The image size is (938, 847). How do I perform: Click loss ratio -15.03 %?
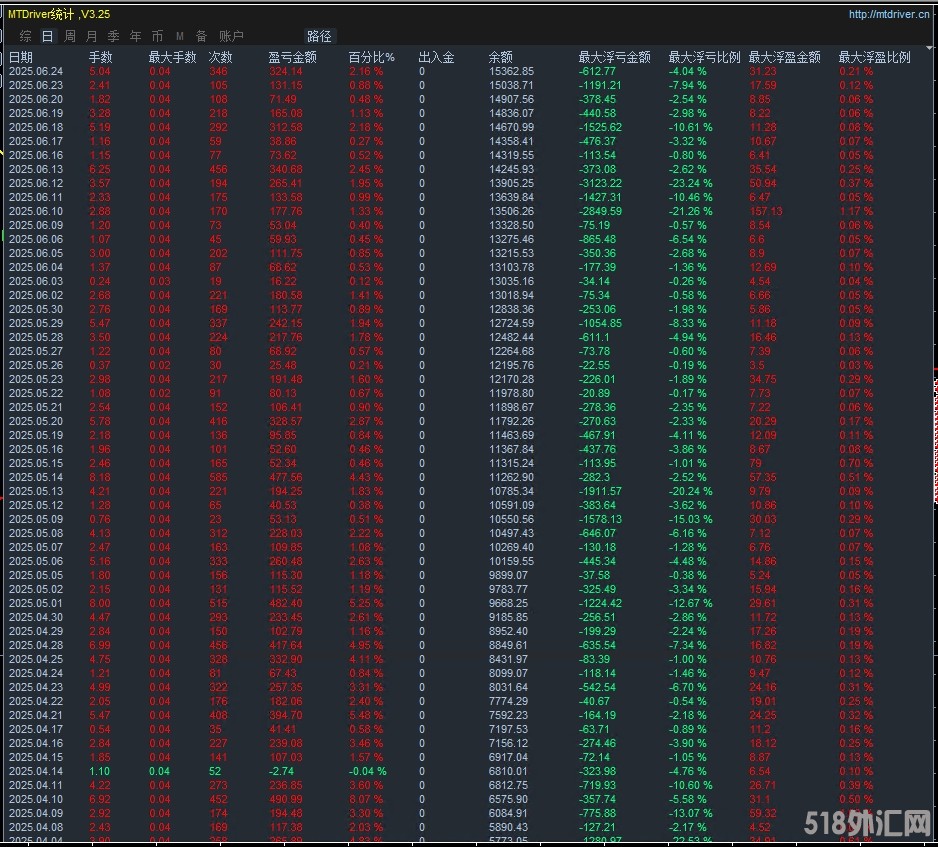690,519
